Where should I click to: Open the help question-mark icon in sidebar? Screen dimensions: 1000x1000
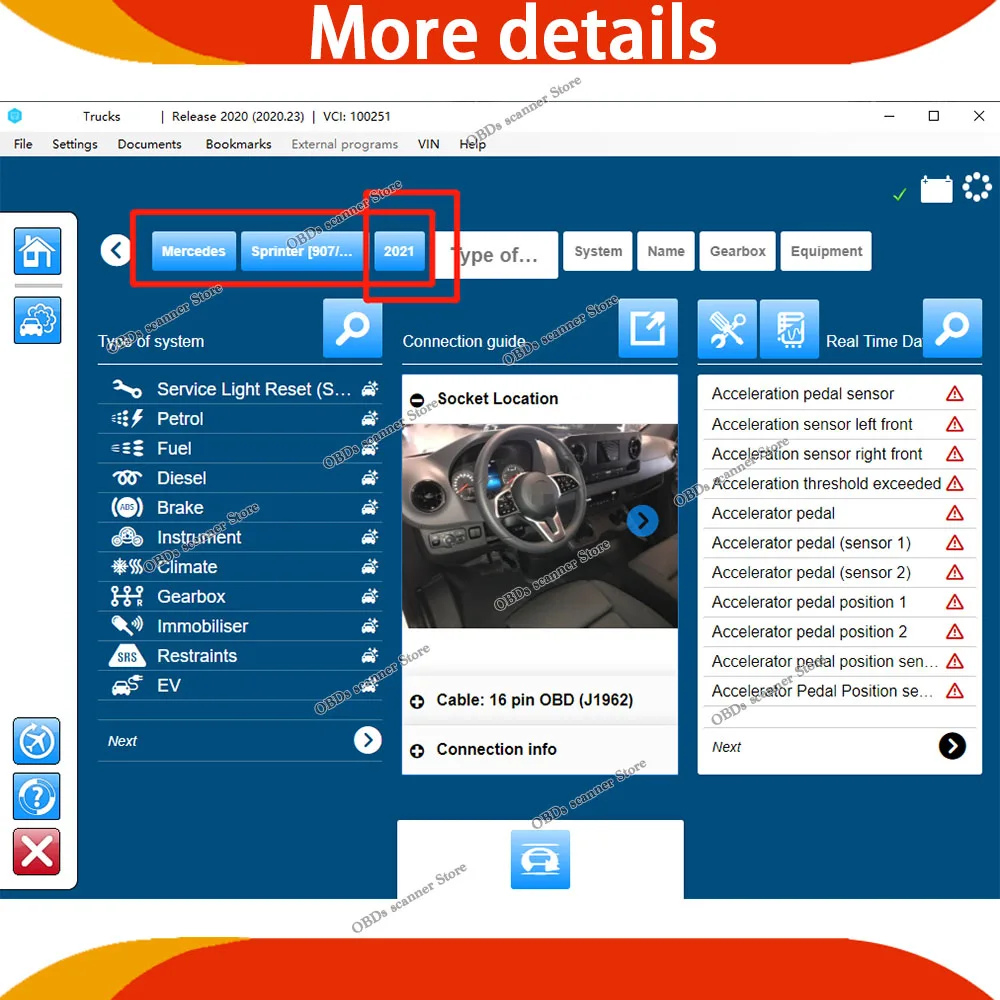36,797
